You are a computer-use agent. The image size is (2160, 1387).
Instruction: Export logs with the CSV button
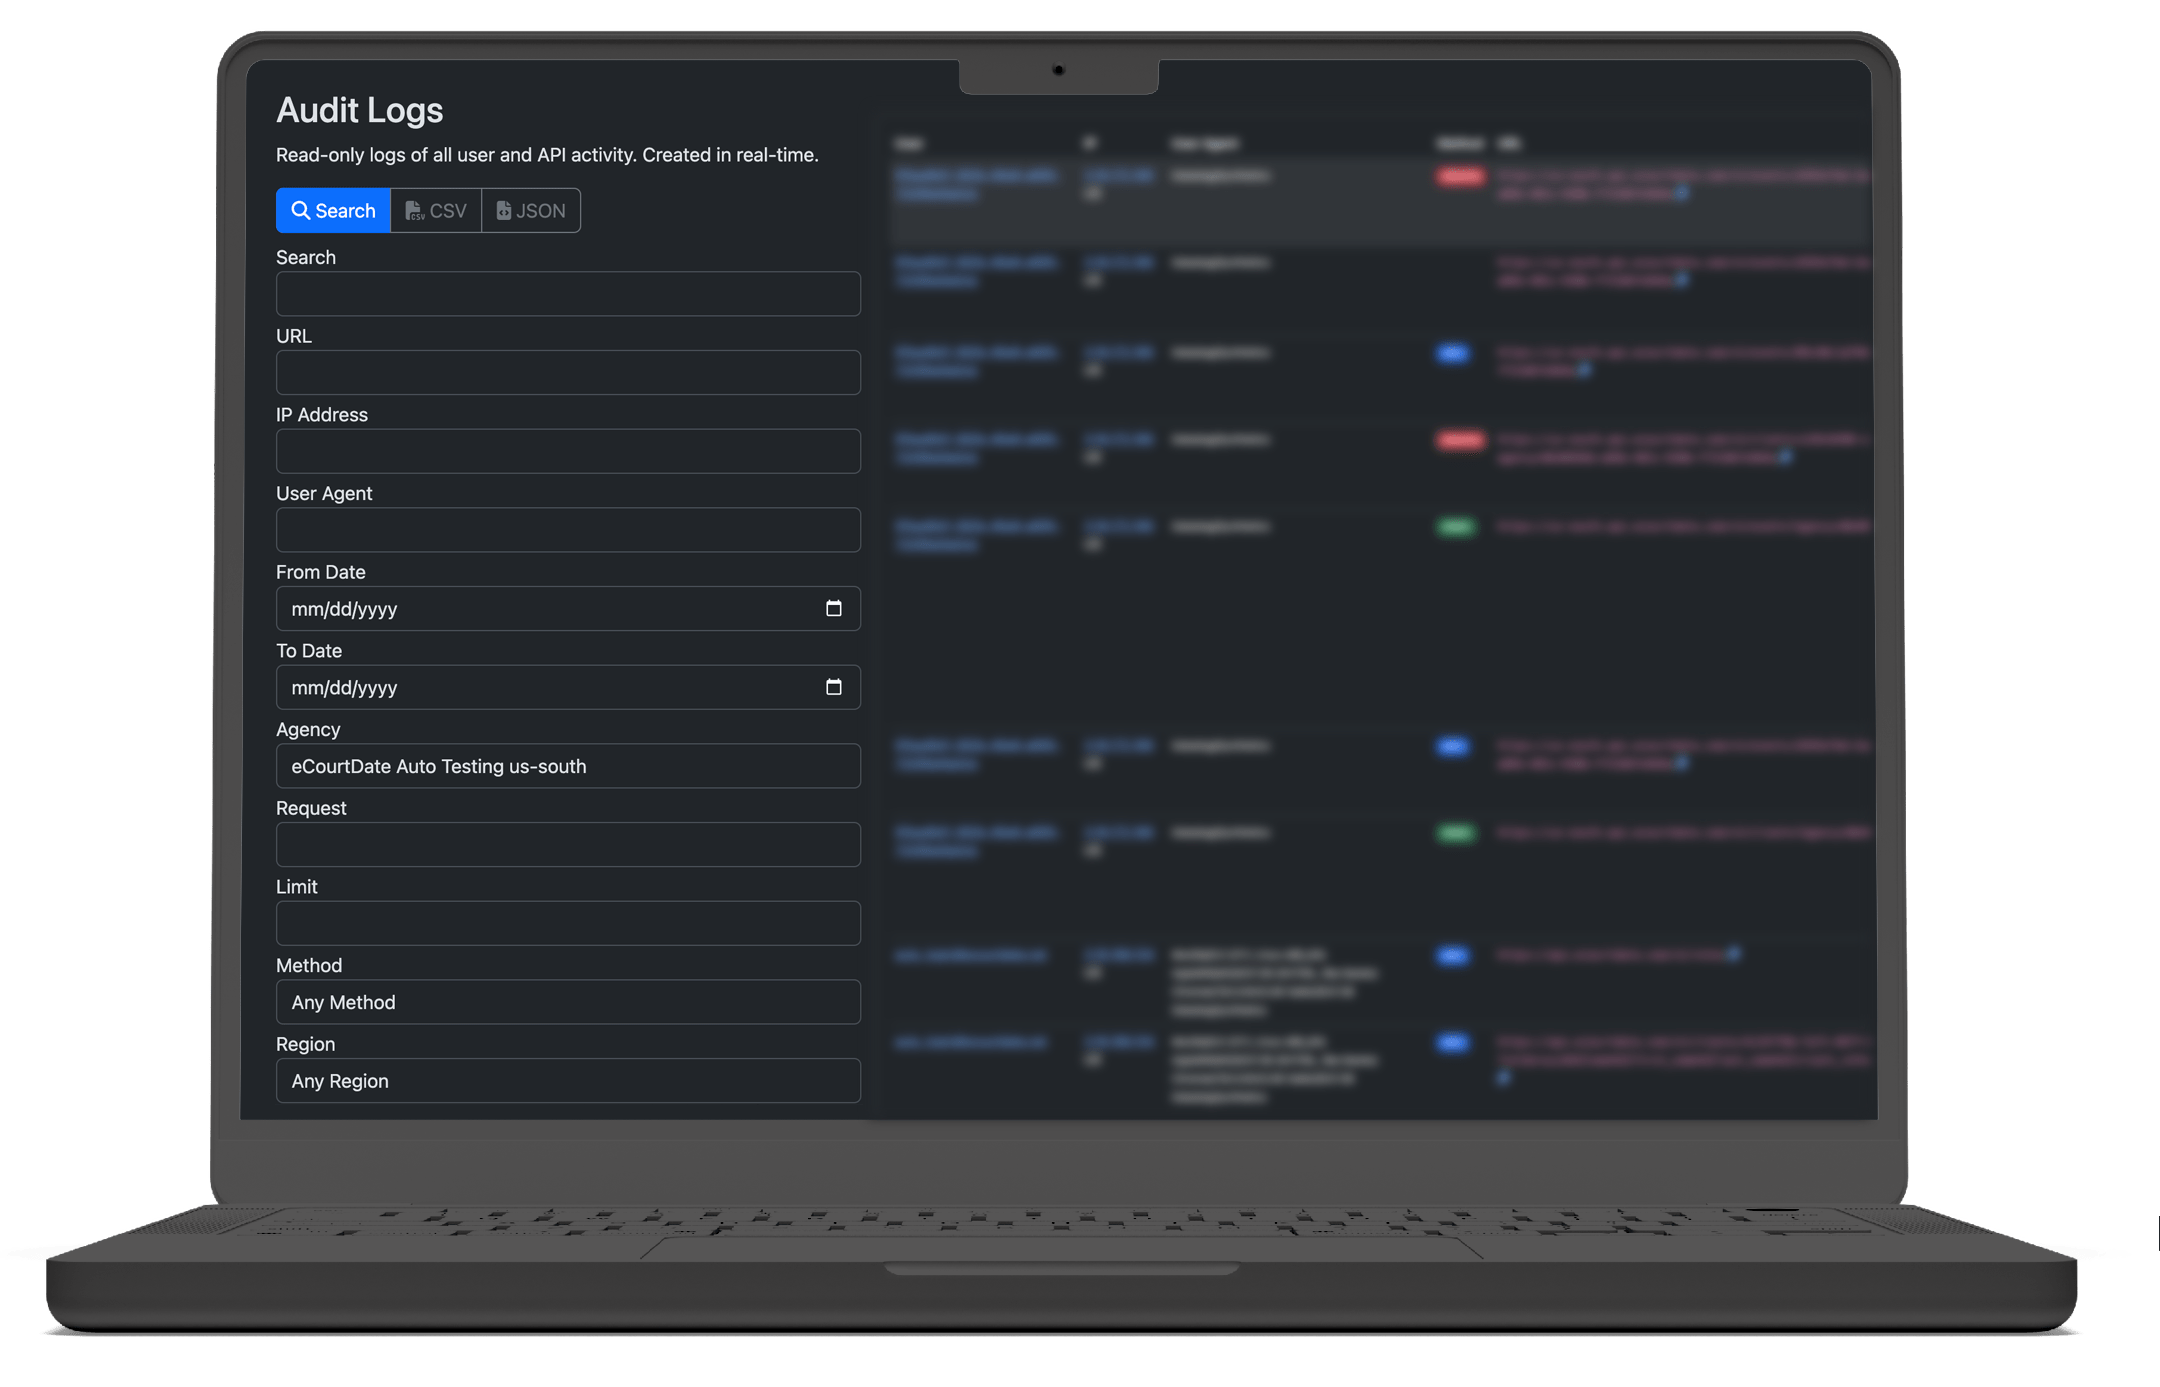tap(436, 210)
